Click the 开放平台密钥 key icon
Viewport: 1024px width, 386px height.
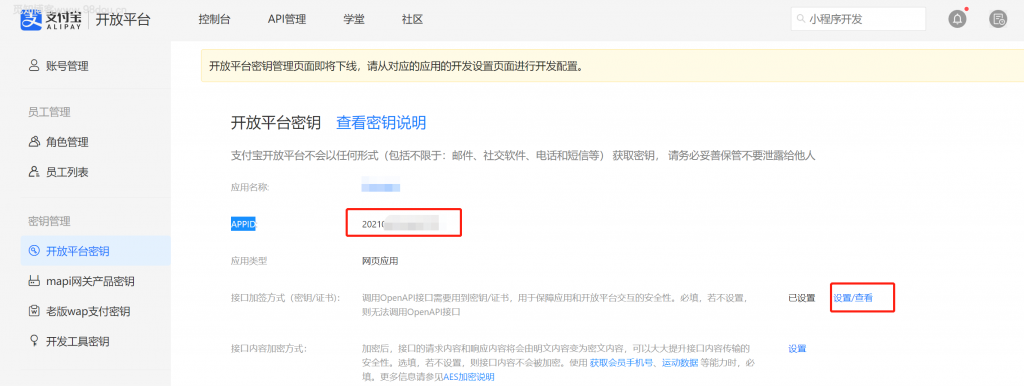(35, 251)
